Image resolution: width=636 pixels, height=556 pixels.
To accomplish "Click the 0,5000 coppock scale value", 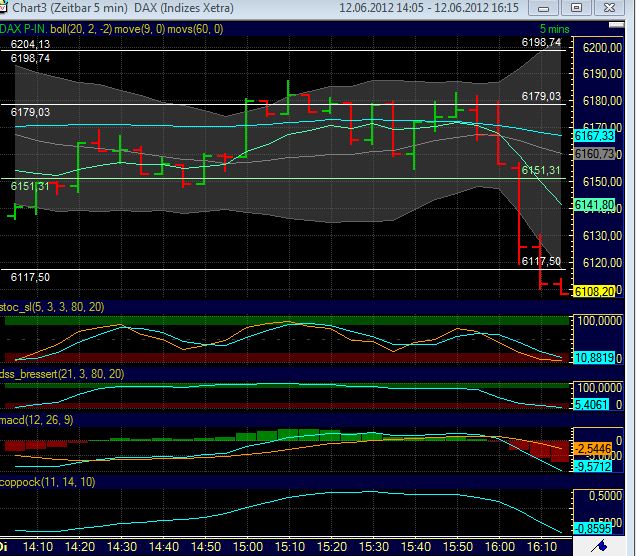I will (x=605, y=496).
